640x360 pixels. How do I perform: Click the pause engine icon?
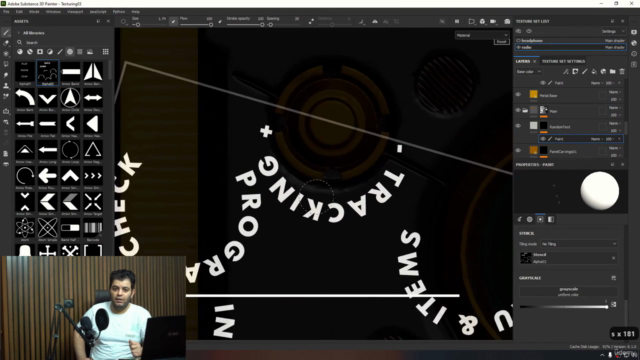(x=457, y=21)
